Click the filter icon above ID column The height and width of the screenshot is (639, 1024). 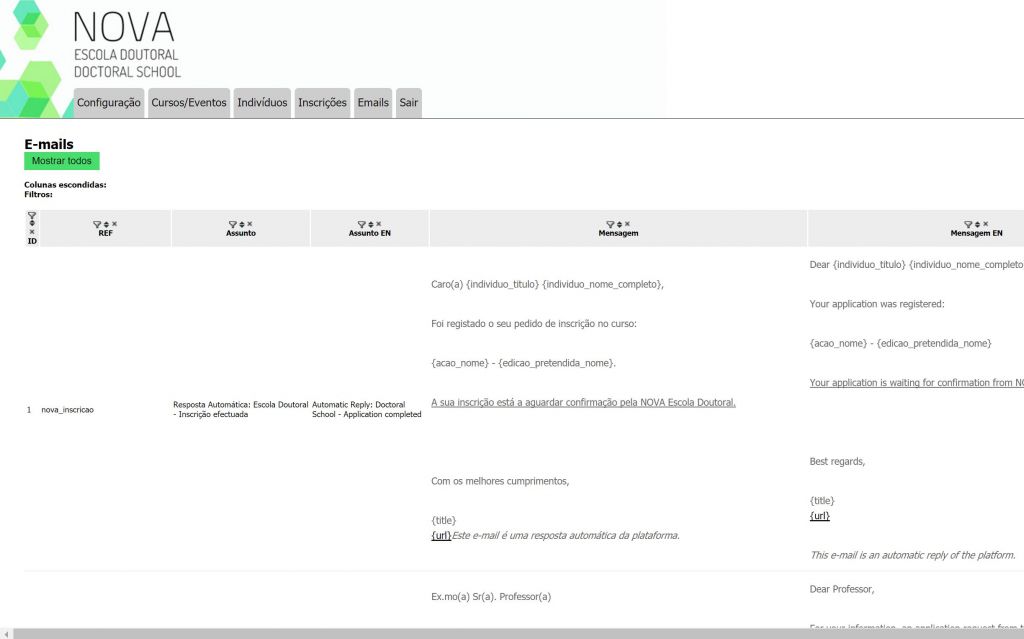tap(32, 215)
